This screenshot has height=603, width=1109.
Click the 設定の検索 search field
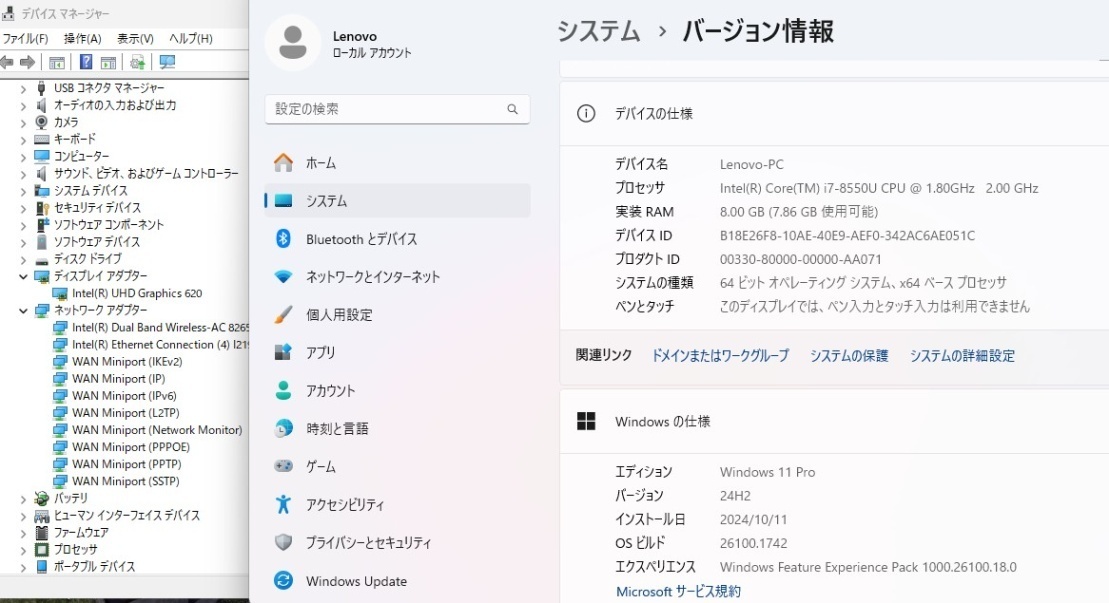(397, 107)
